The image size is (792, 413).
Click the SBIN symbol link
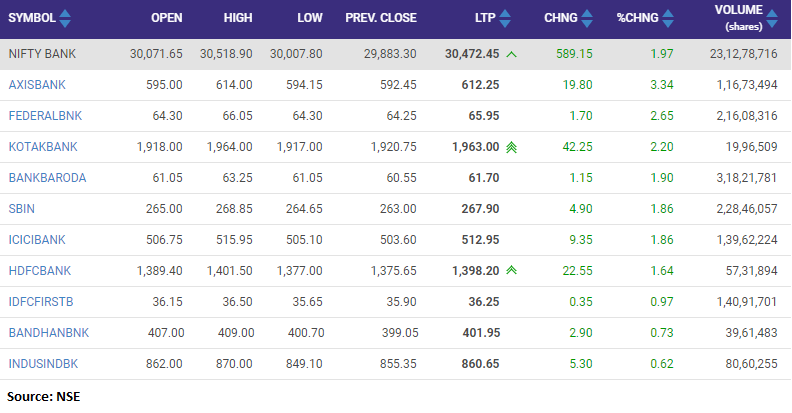click(x=23, y=209)
